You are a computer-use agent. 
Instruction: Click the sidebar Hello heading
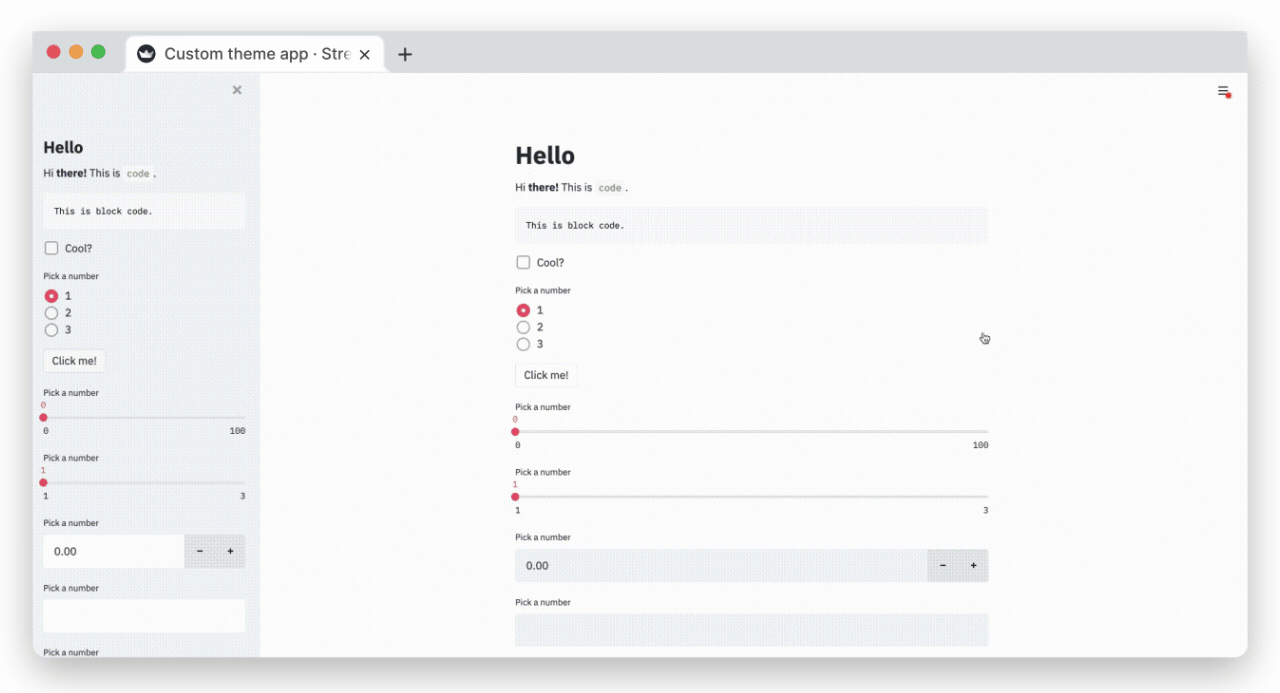point(63,147)
